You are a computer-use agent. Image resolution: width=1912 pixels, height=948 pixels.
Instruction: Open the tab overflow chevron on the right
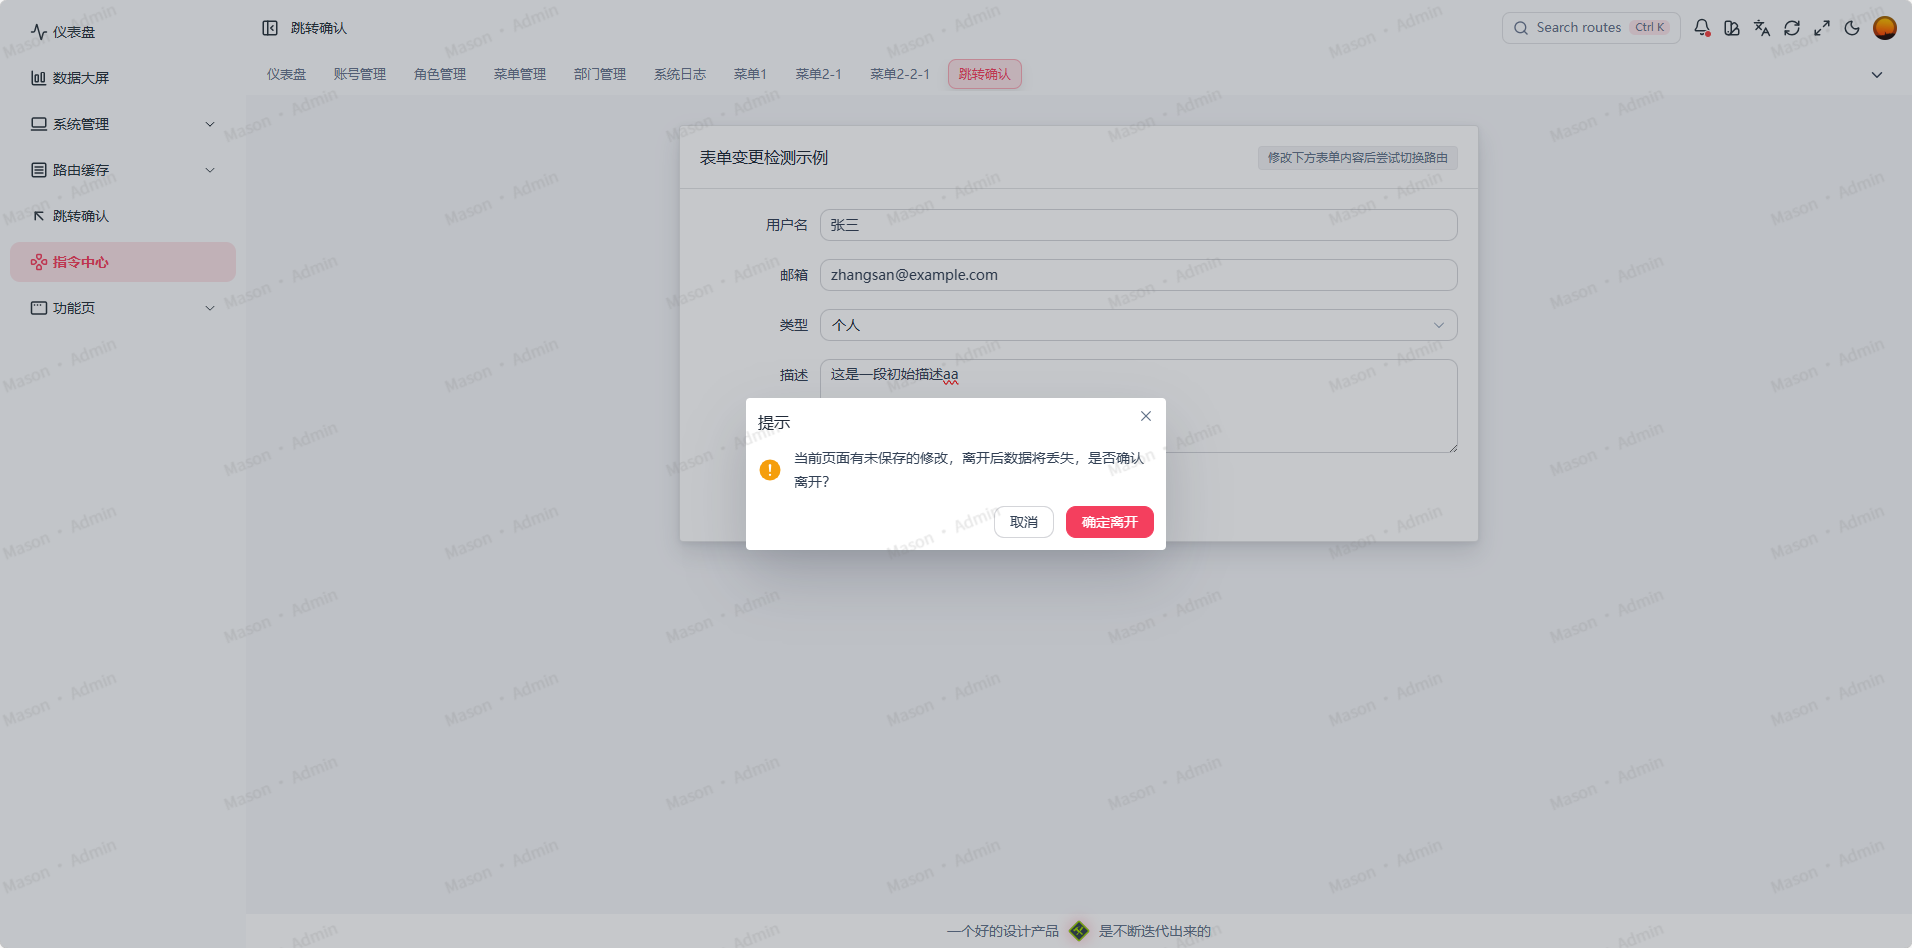pyautogui.click(x=1877, y=74)
